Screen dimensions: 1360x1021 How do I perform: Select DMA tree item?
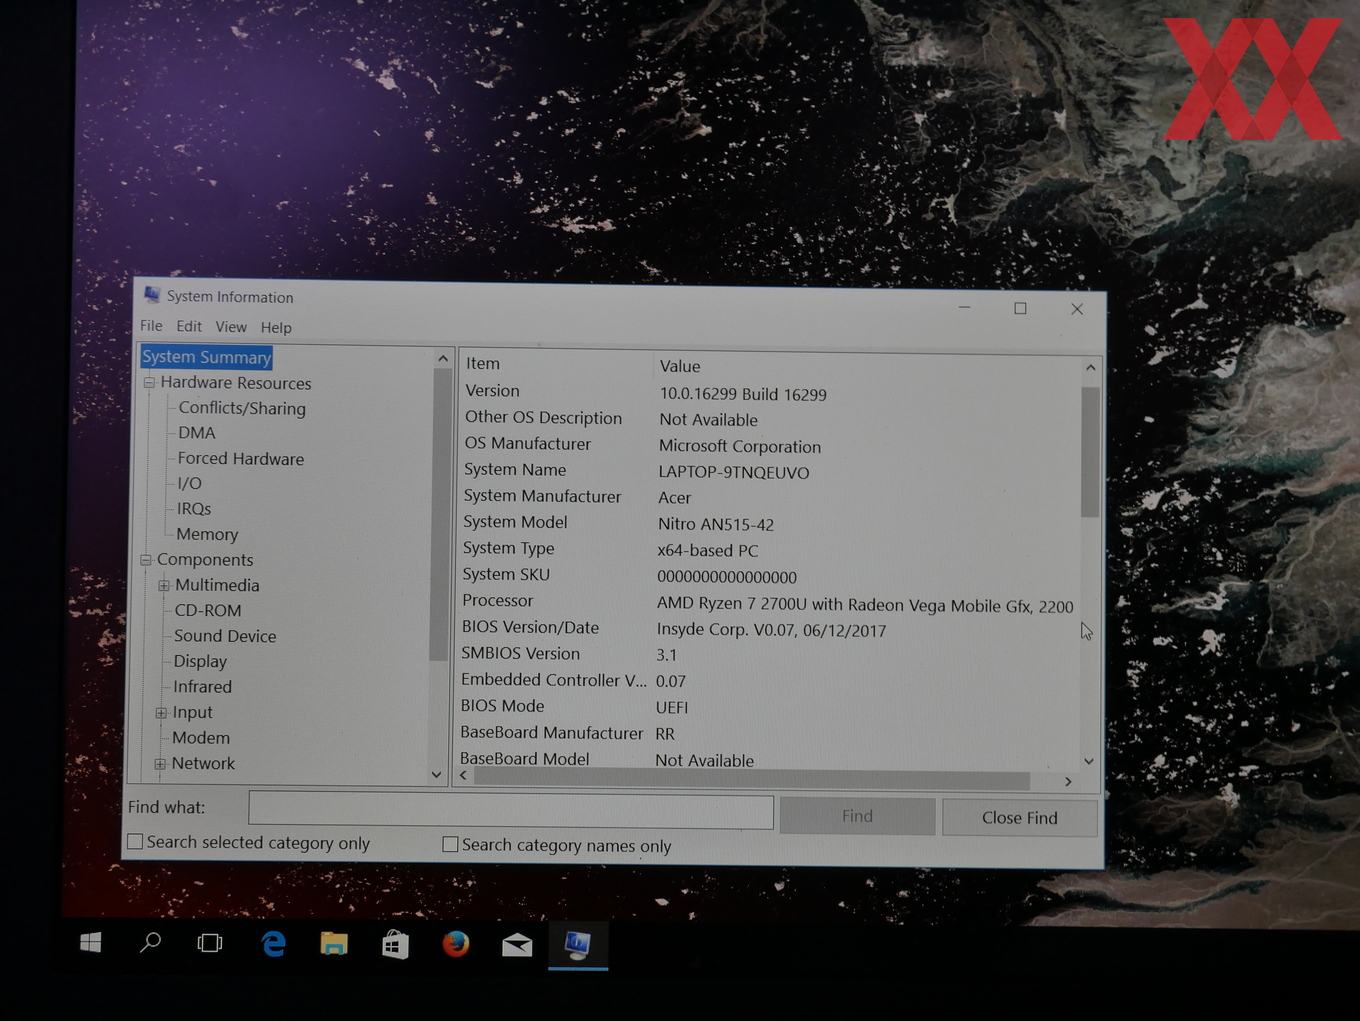197,433
